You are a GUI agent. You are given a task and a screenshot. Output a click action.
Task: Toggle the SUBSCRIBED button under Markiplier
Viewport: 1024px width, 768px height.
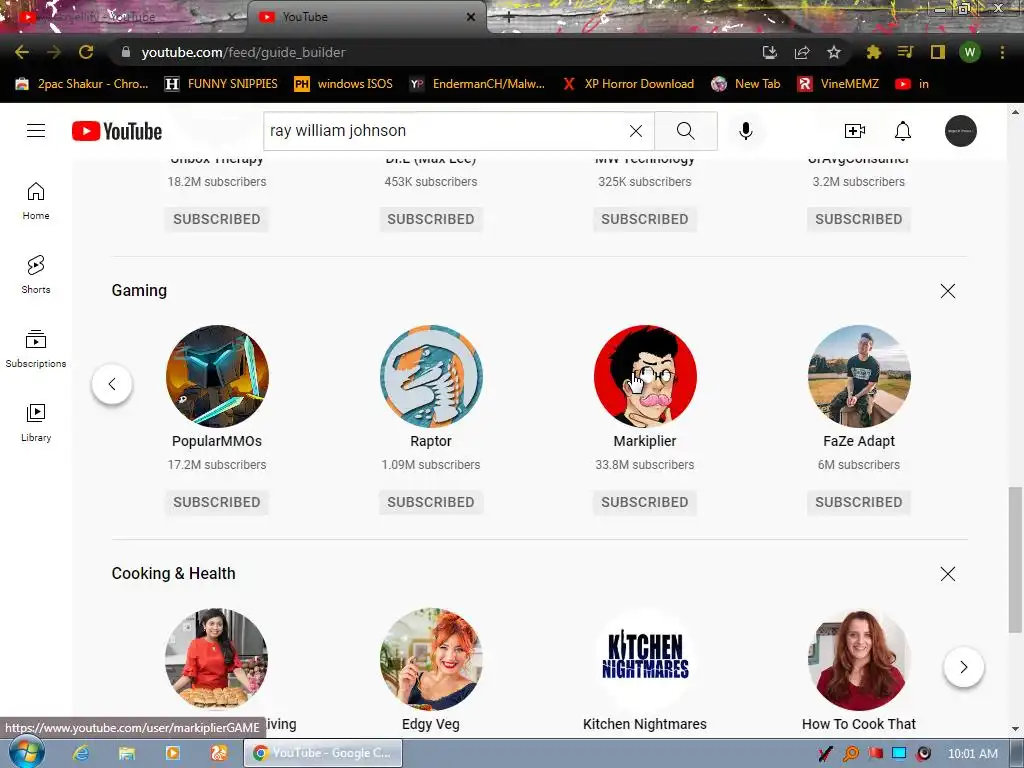645,502
